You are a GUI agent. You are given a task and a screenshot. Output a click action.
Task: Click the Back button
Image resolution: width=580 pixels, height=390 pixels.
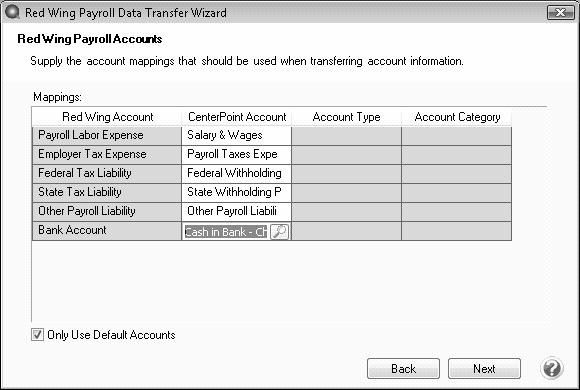[x=403, y=369]
